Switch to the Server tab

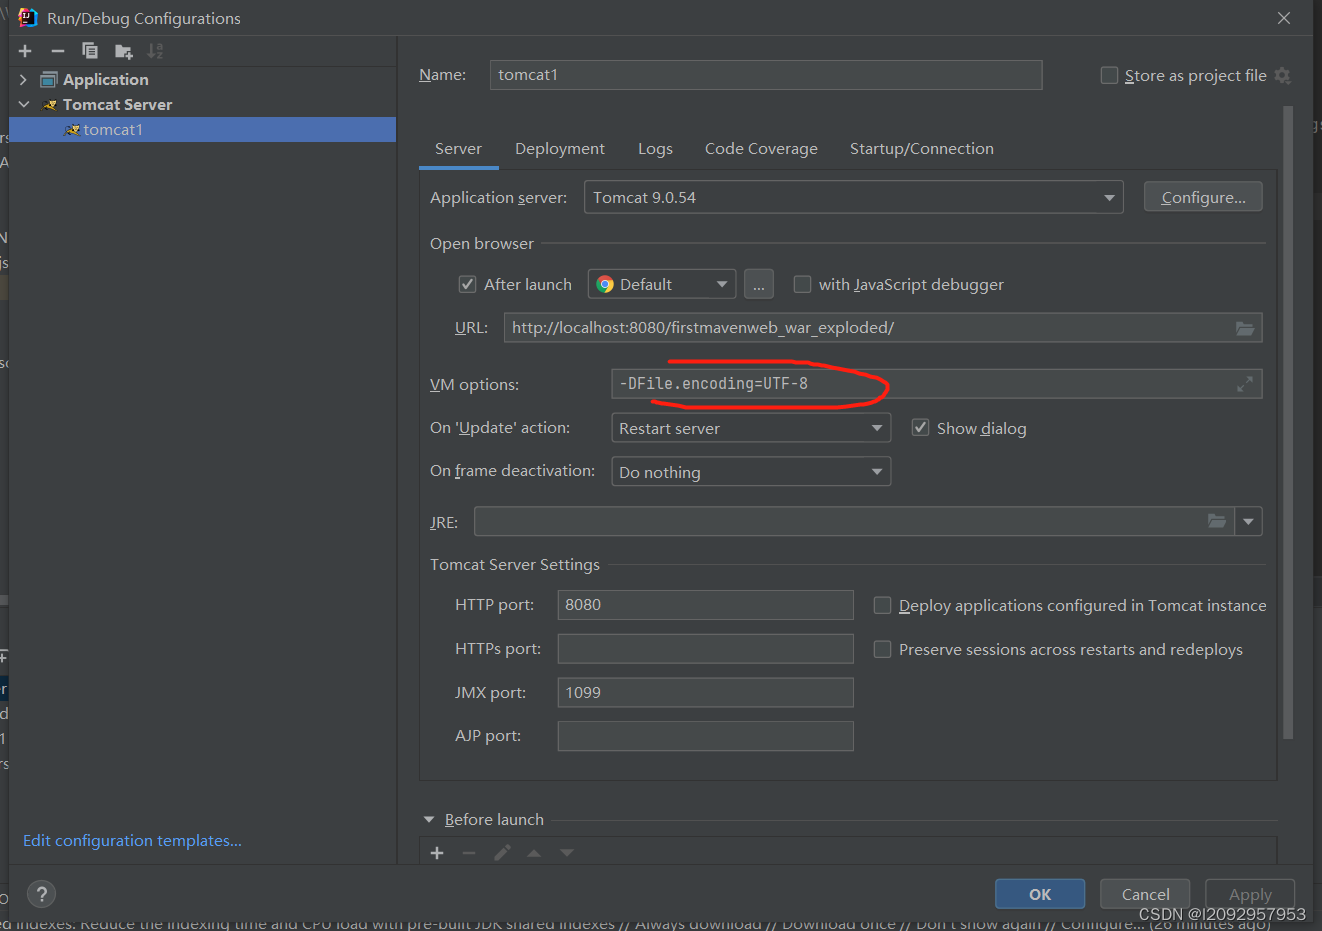[458, 148]
